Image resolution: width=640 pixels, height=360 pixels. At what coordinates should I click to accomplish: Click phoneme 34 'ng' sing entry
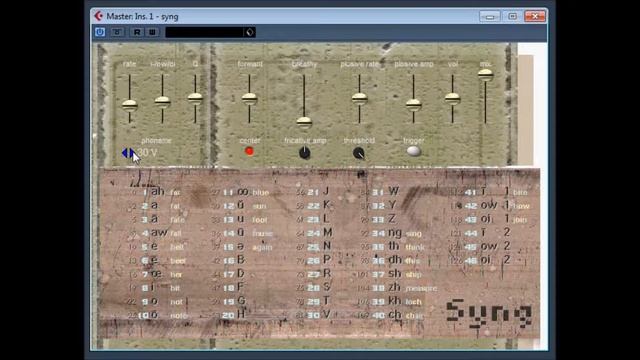pos(397,233)
